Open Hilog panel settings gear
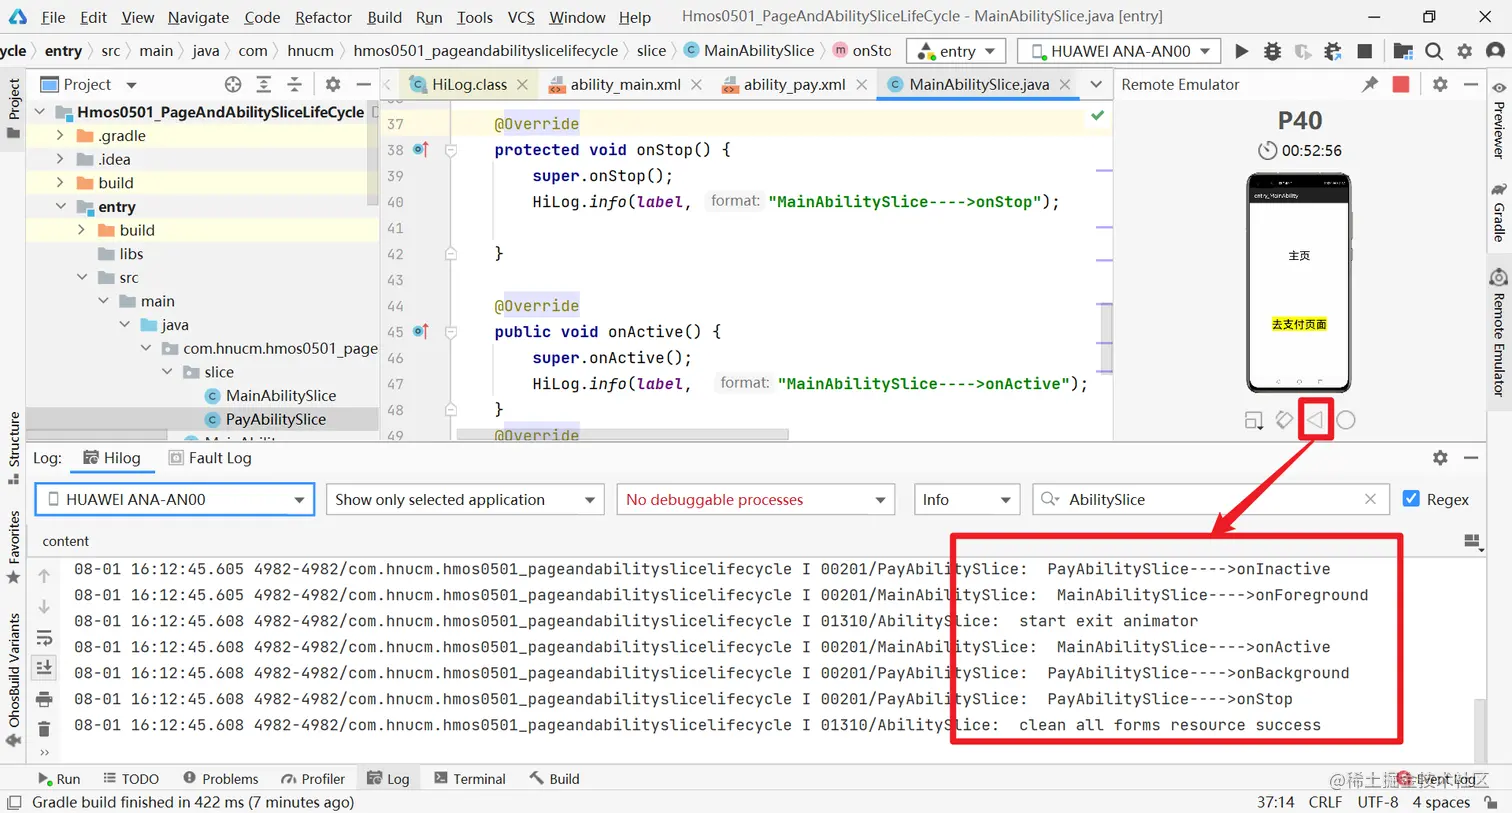The height and width of the screenshot is (813, 1512). pyautogui.click(x=1440, y=457)
